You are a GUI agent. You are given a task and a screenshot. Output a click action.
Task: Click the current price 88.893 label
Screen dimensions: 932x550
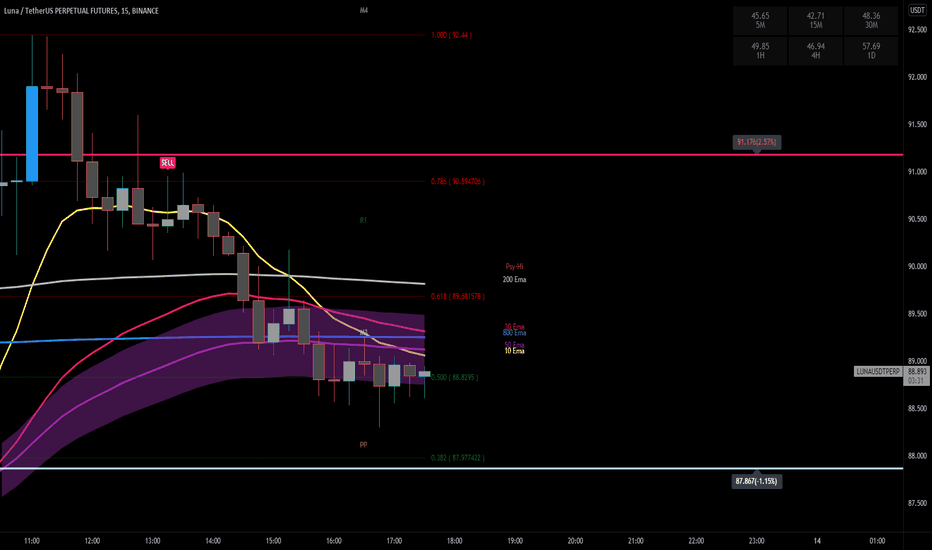pos(917,371)
